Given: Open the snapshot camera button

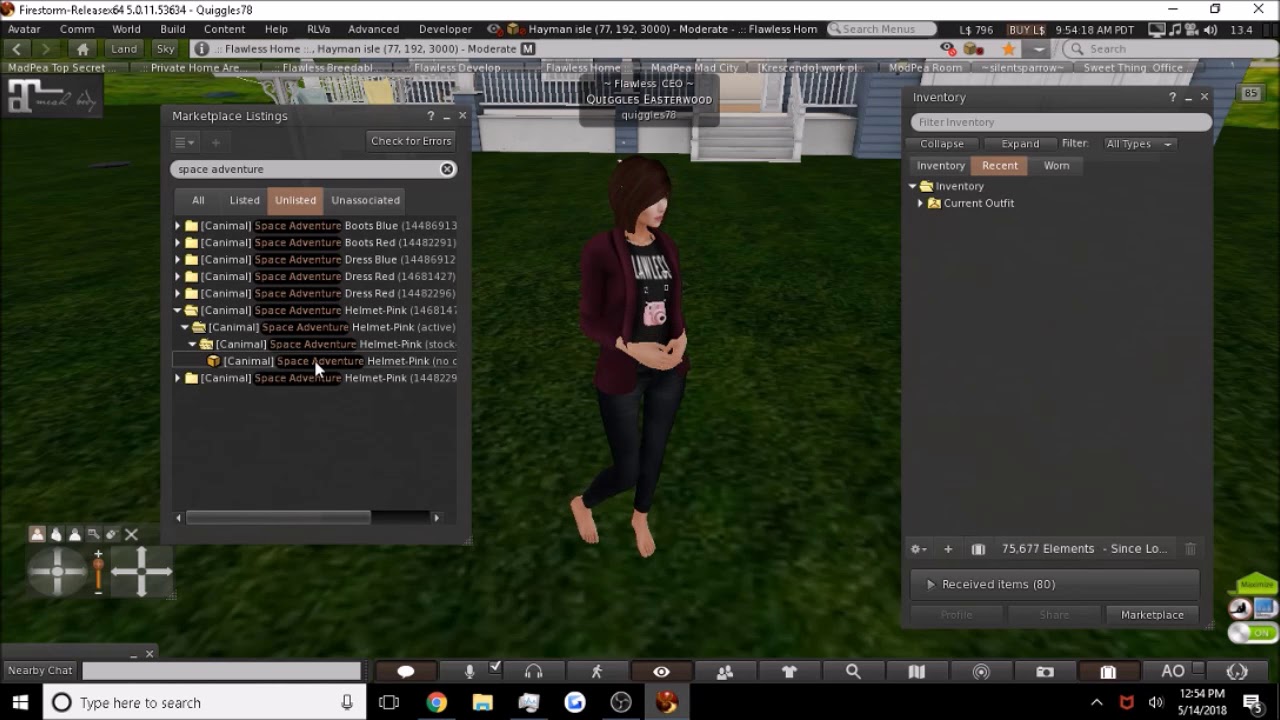Looking at the screenshot, I should coord(1045,672).
